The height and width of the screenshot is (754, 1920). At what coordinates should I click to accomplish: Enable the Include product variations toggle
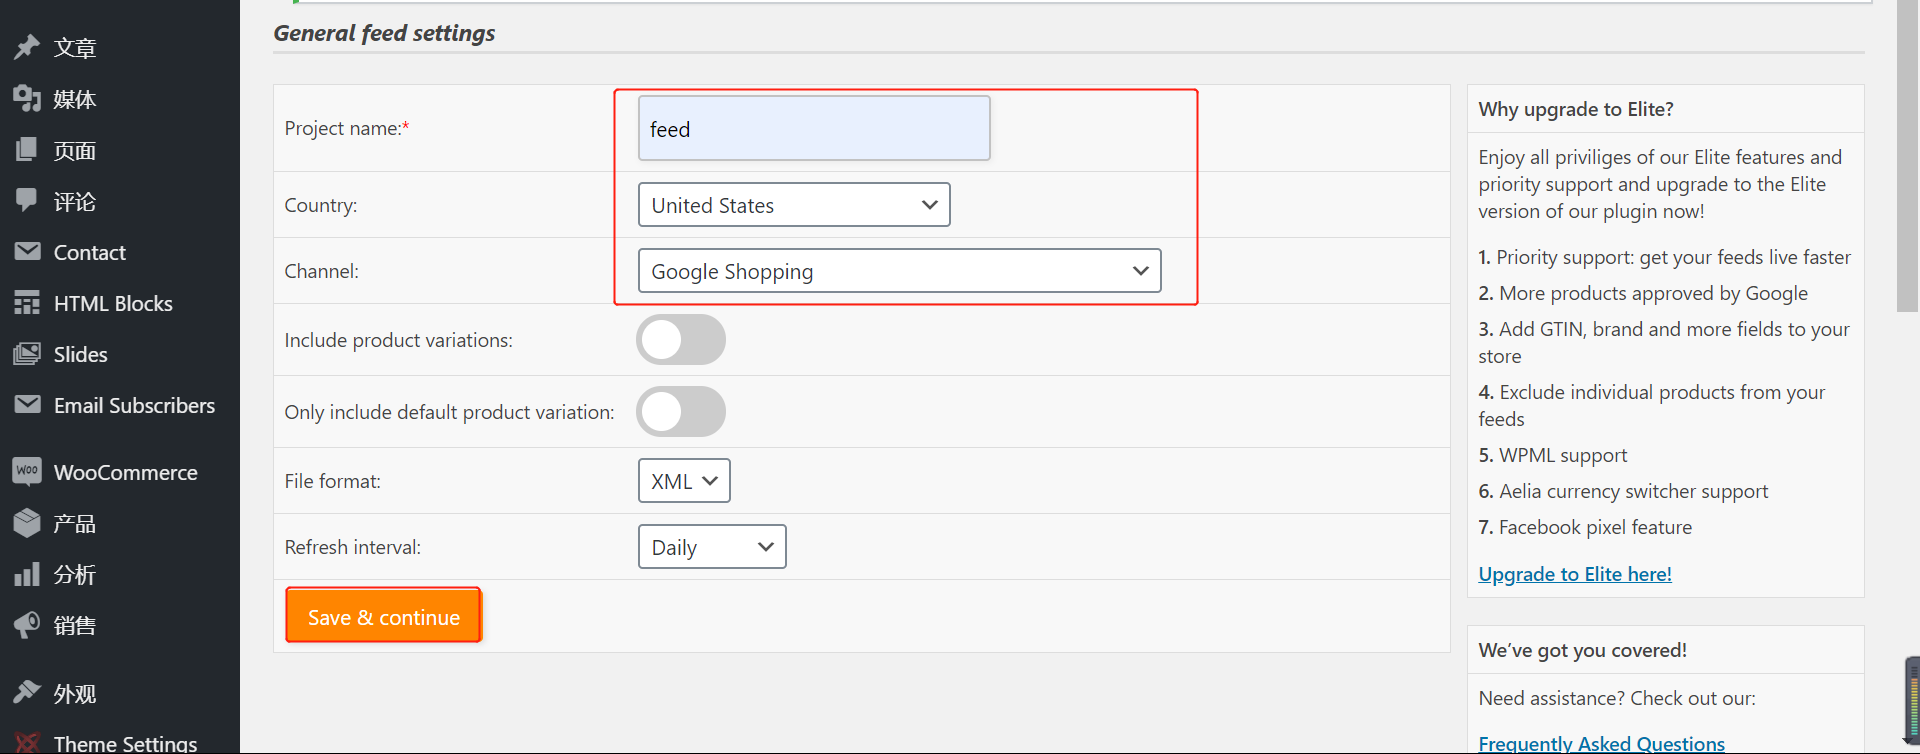[681, 340]
